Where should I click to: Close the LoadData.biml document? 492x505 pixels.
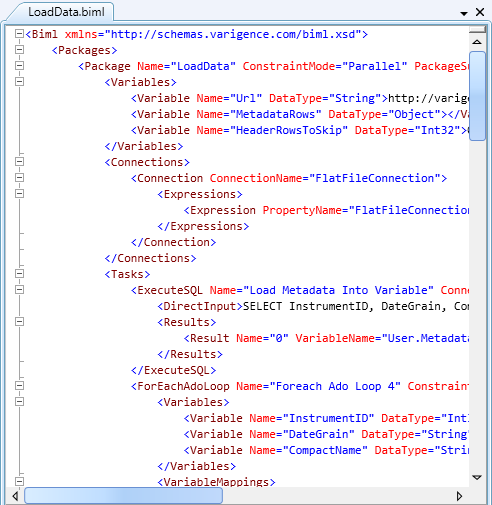click(480, 12)
